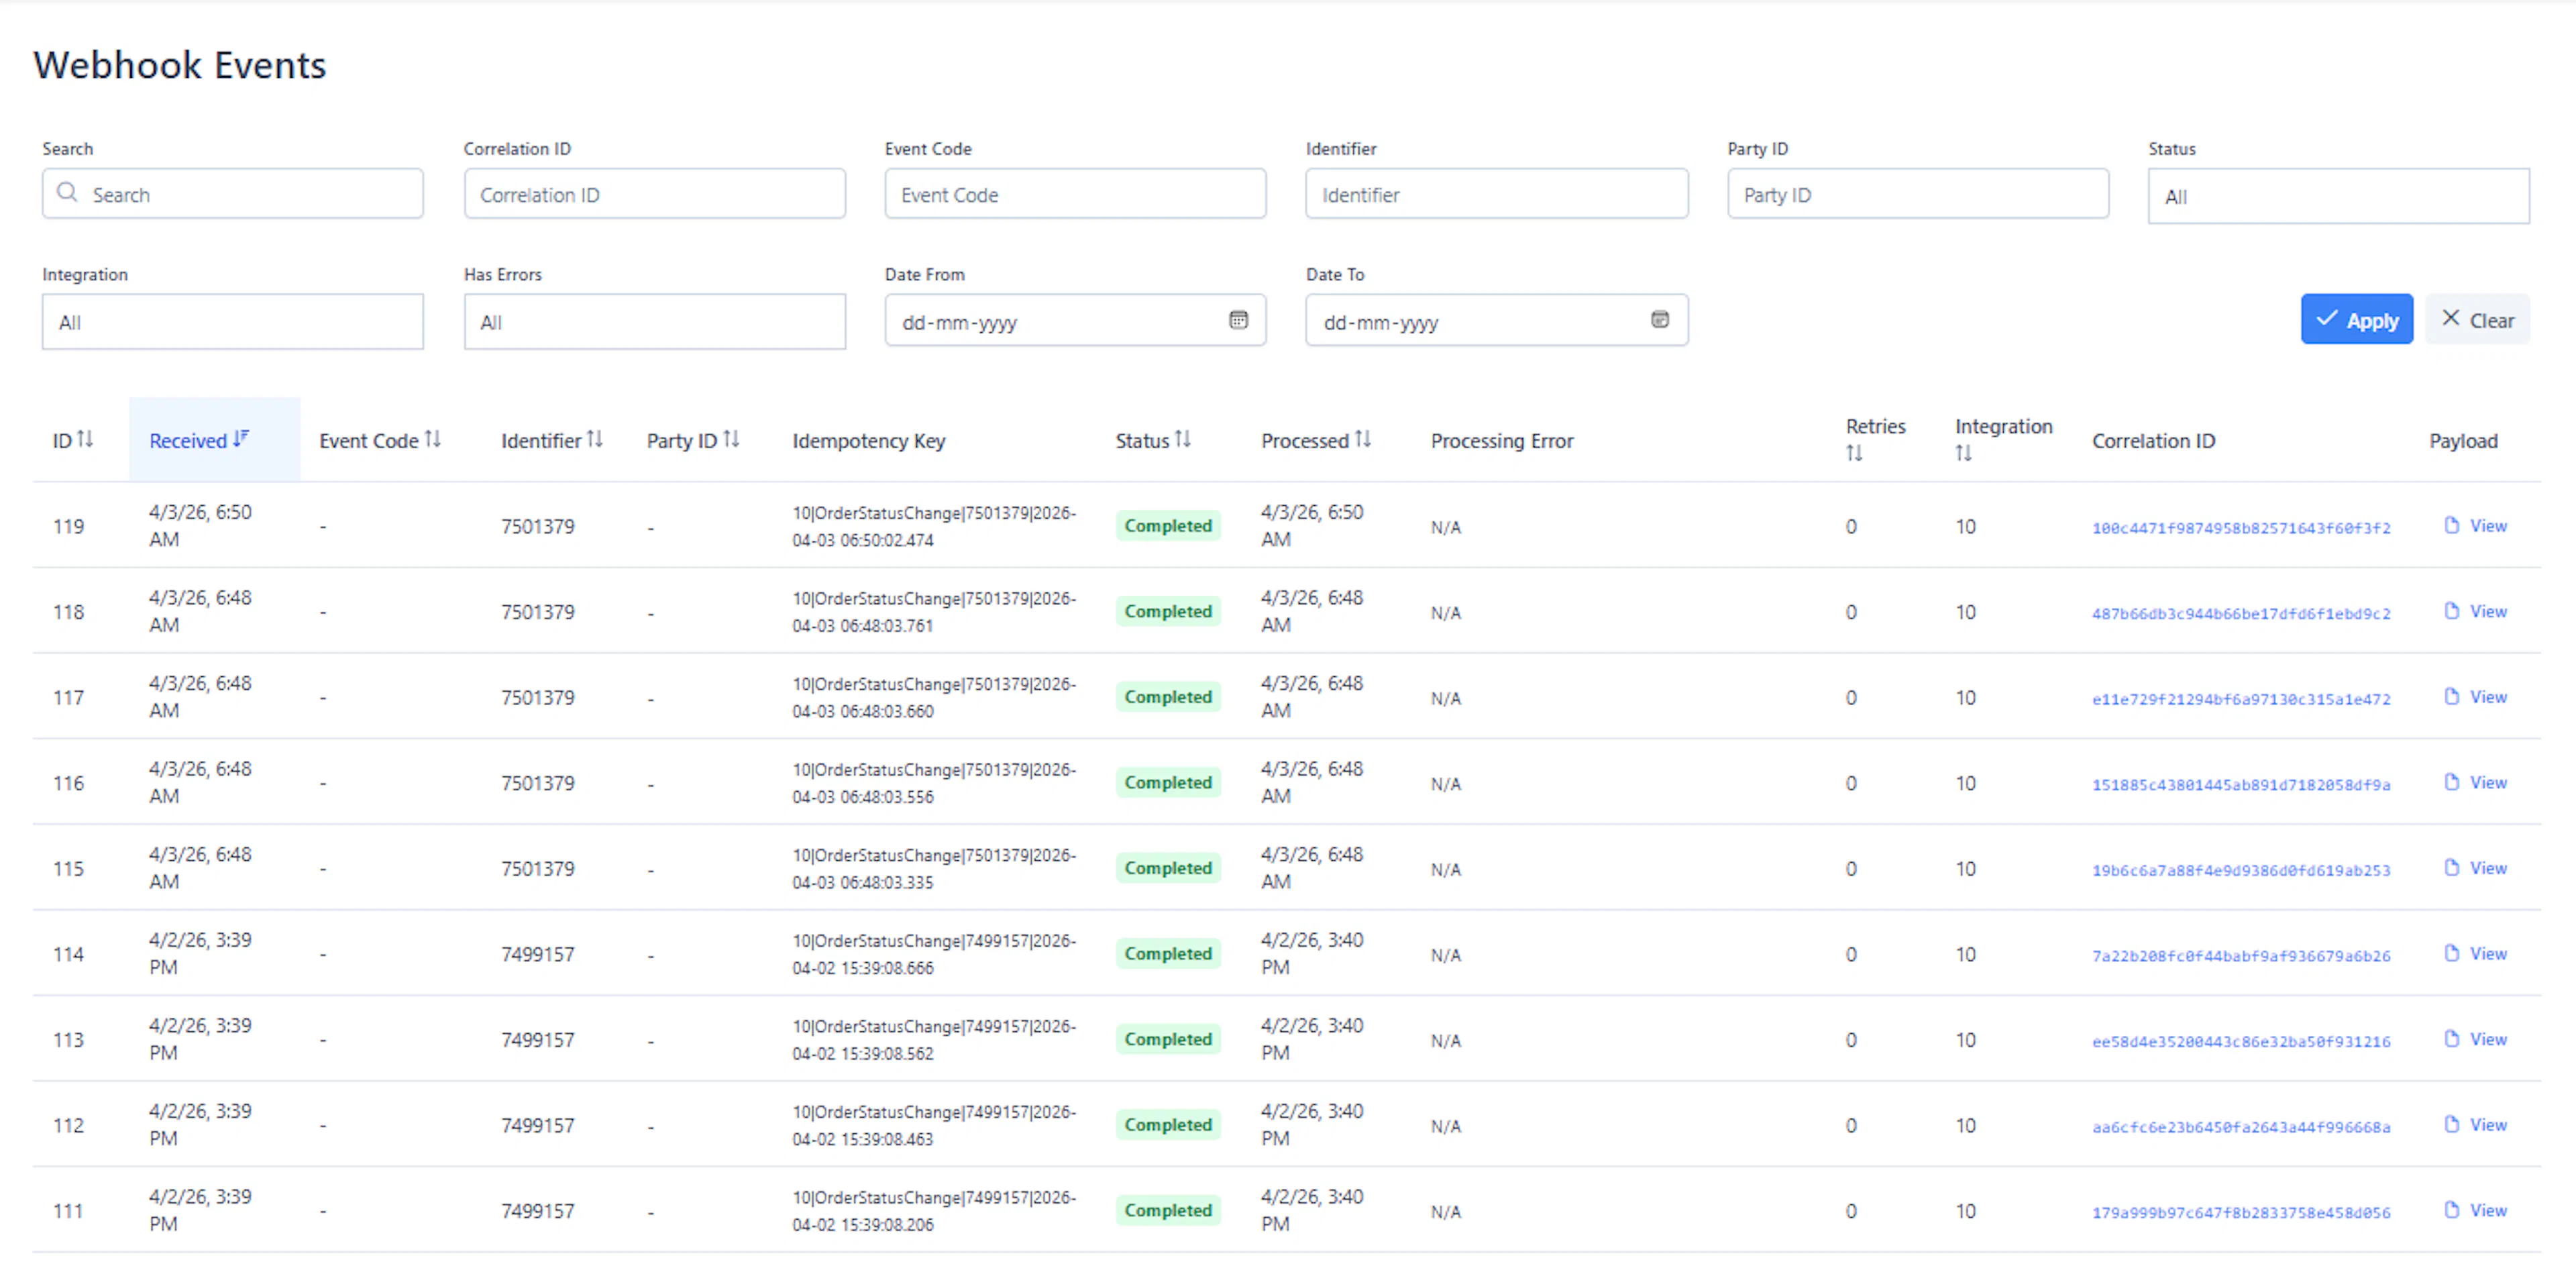Click Completed status badge for event 115

tap(1167, 868)
